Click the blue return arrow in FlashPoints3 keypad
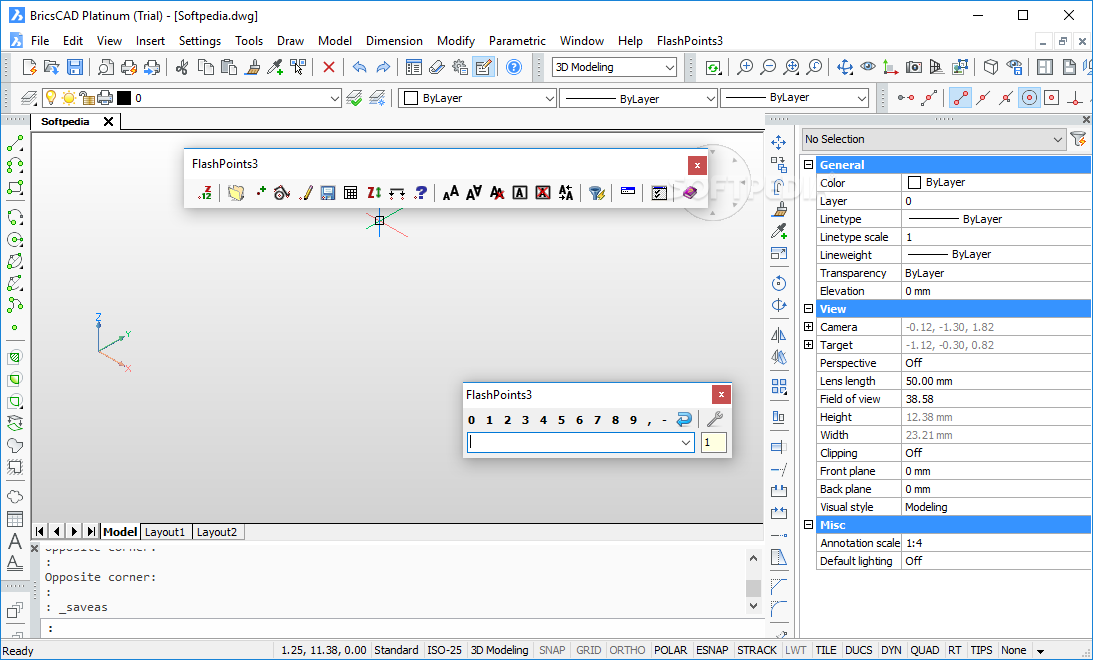The height and width of the screenshot is (660, 1093). click(x=685, y=419)
